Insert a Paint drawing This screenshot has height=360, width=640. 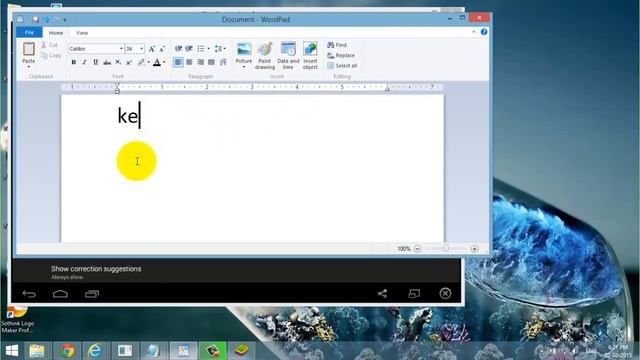click(264, 56)
